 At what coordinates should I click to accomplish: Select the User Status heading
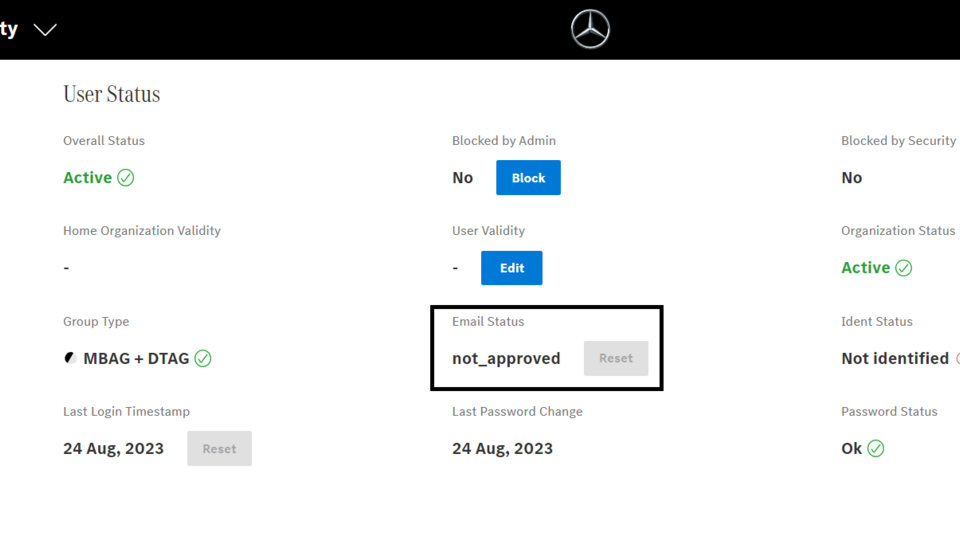click(x=111, y=94)
